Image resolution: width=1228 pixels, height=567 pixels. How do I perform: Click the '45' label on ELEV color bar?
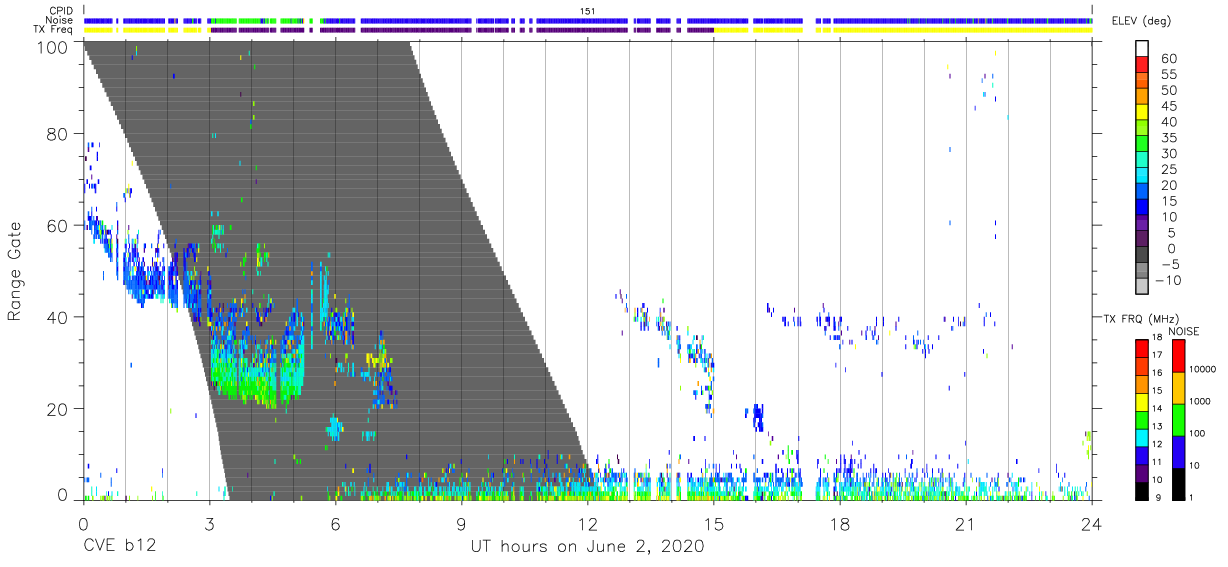point(1170,106)
